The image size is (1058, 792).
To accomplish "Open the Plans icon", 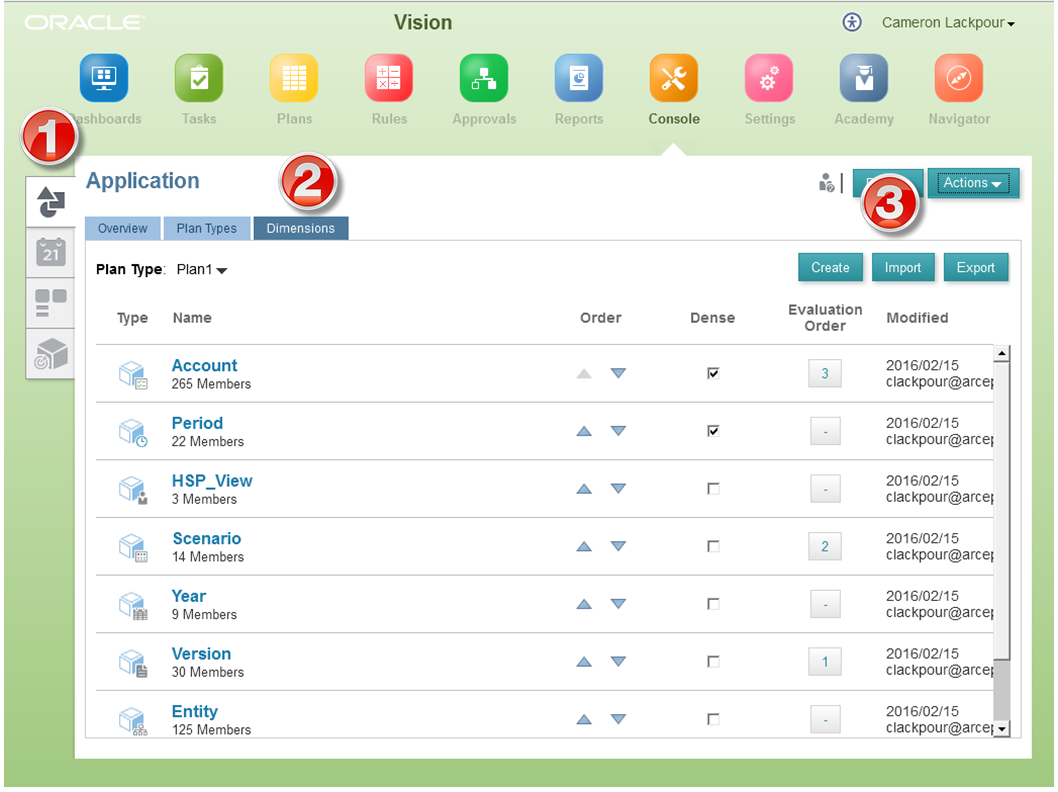I will pyautogui.click(x=294, y=78).
